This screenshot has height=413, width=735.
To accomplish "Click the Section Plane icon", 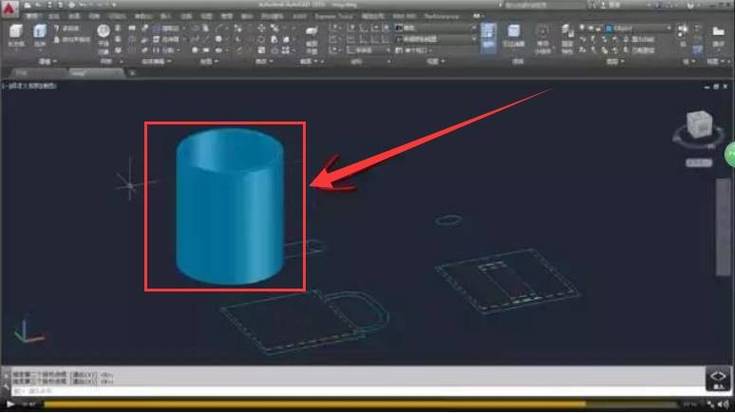I will coord(312,38).
